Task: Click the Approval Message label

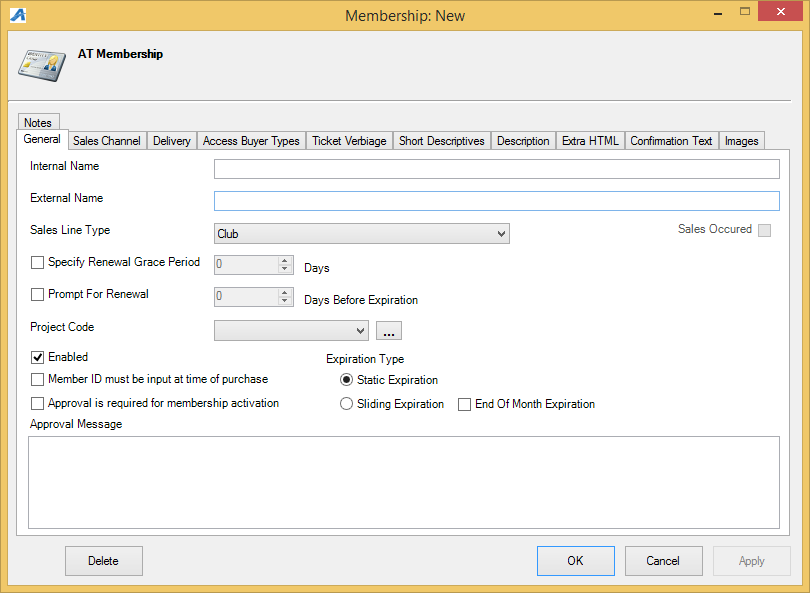Action: 76,424
